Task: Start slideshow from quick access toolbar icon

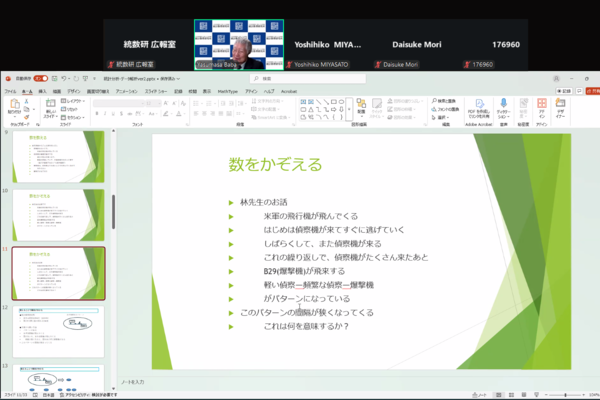Action: [x=85, y=78]
